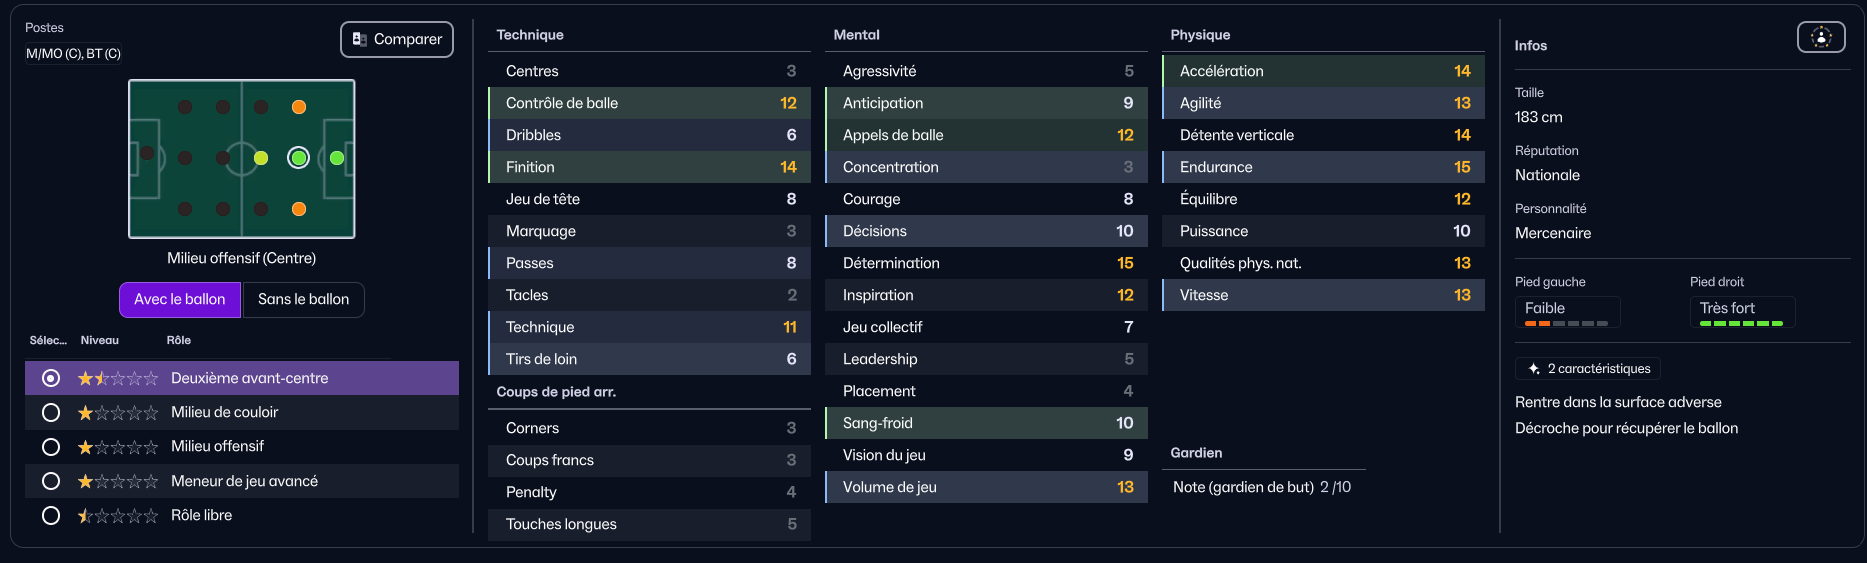Click the yellow-green central midfield dot on pitch

click(261, 158)
